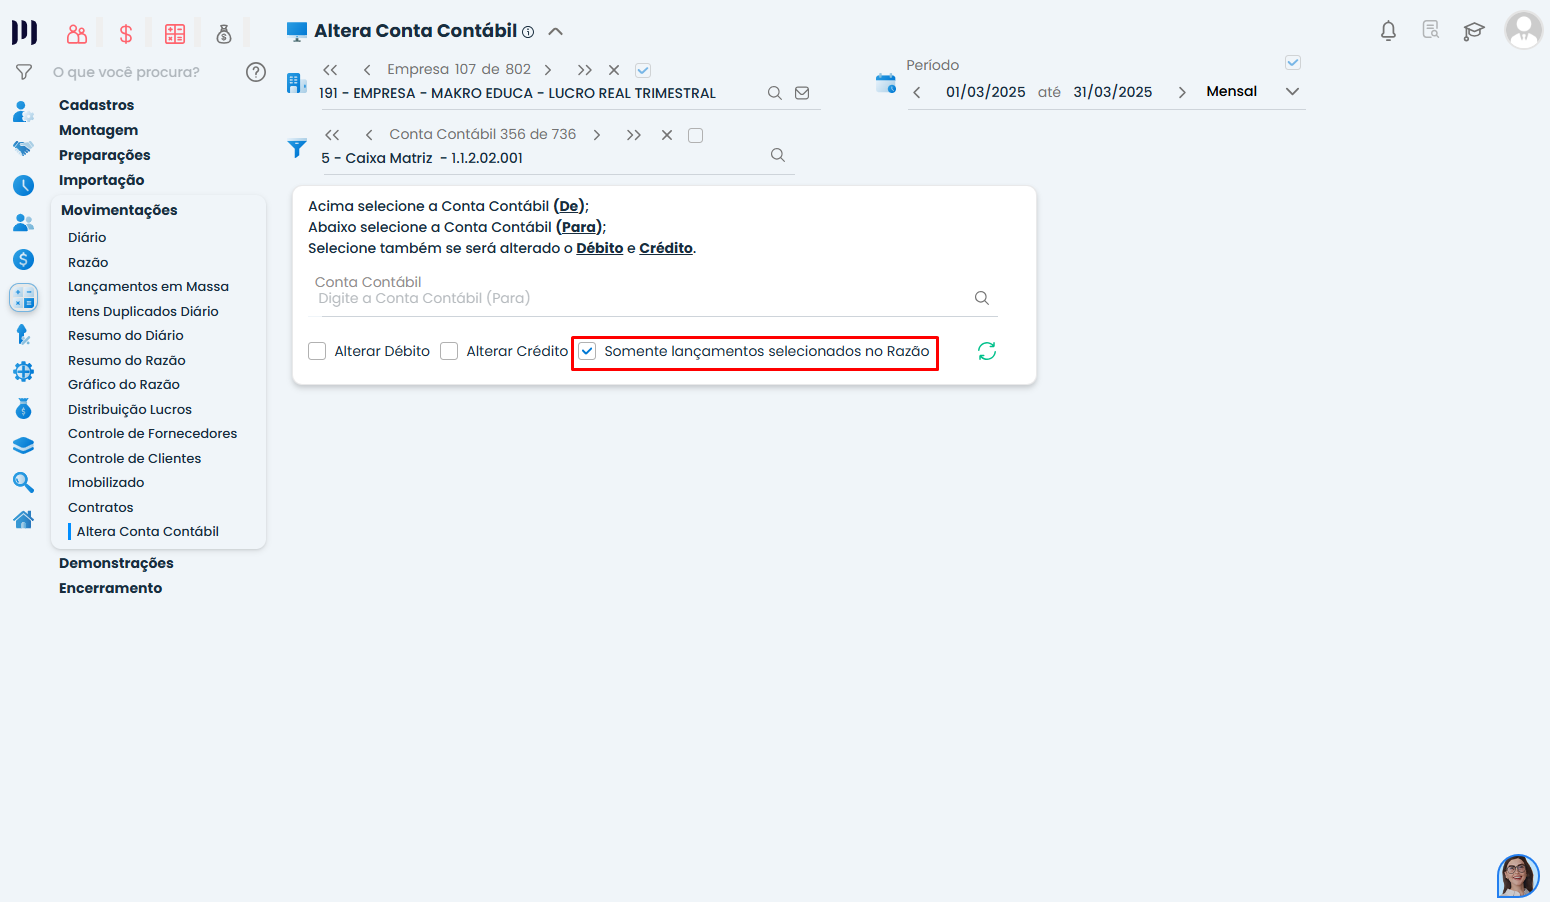Open the Razão submenu item
This screenshot has height=902, width=1550.
pyautogui.click(x=88, y=262)
